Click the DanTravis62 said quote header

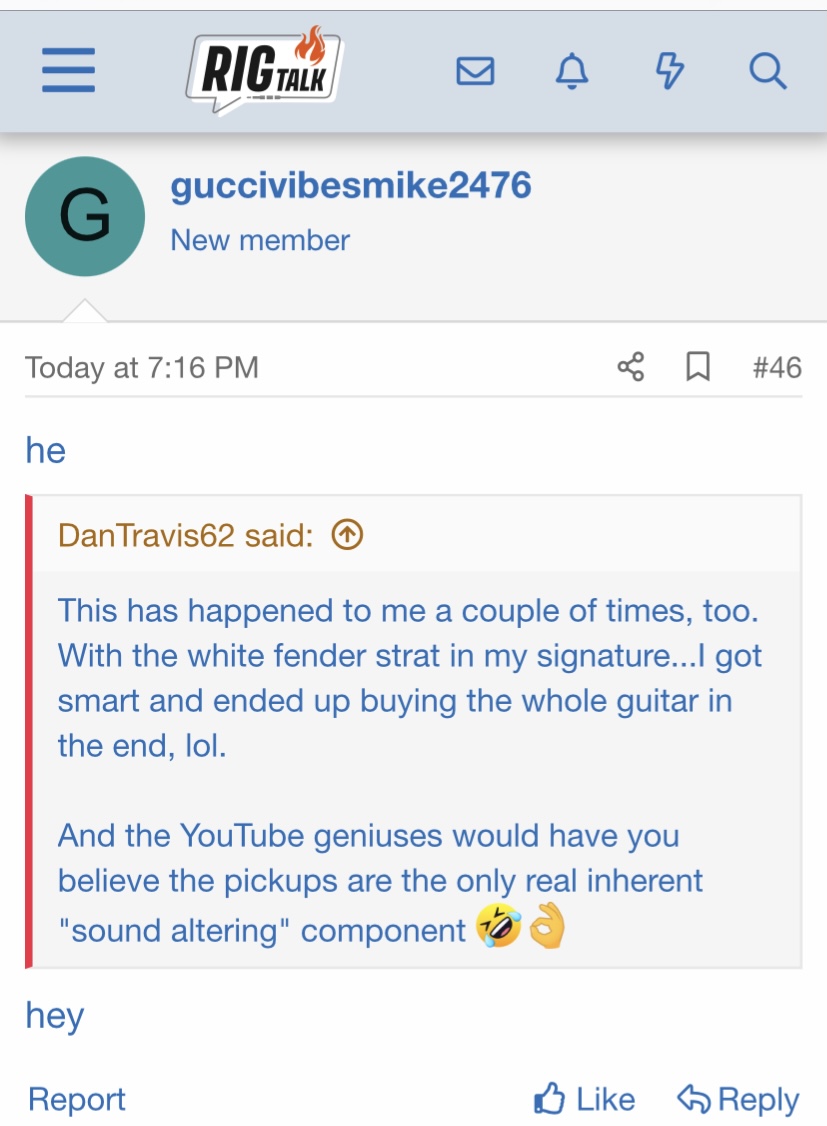tap(186, 535)
